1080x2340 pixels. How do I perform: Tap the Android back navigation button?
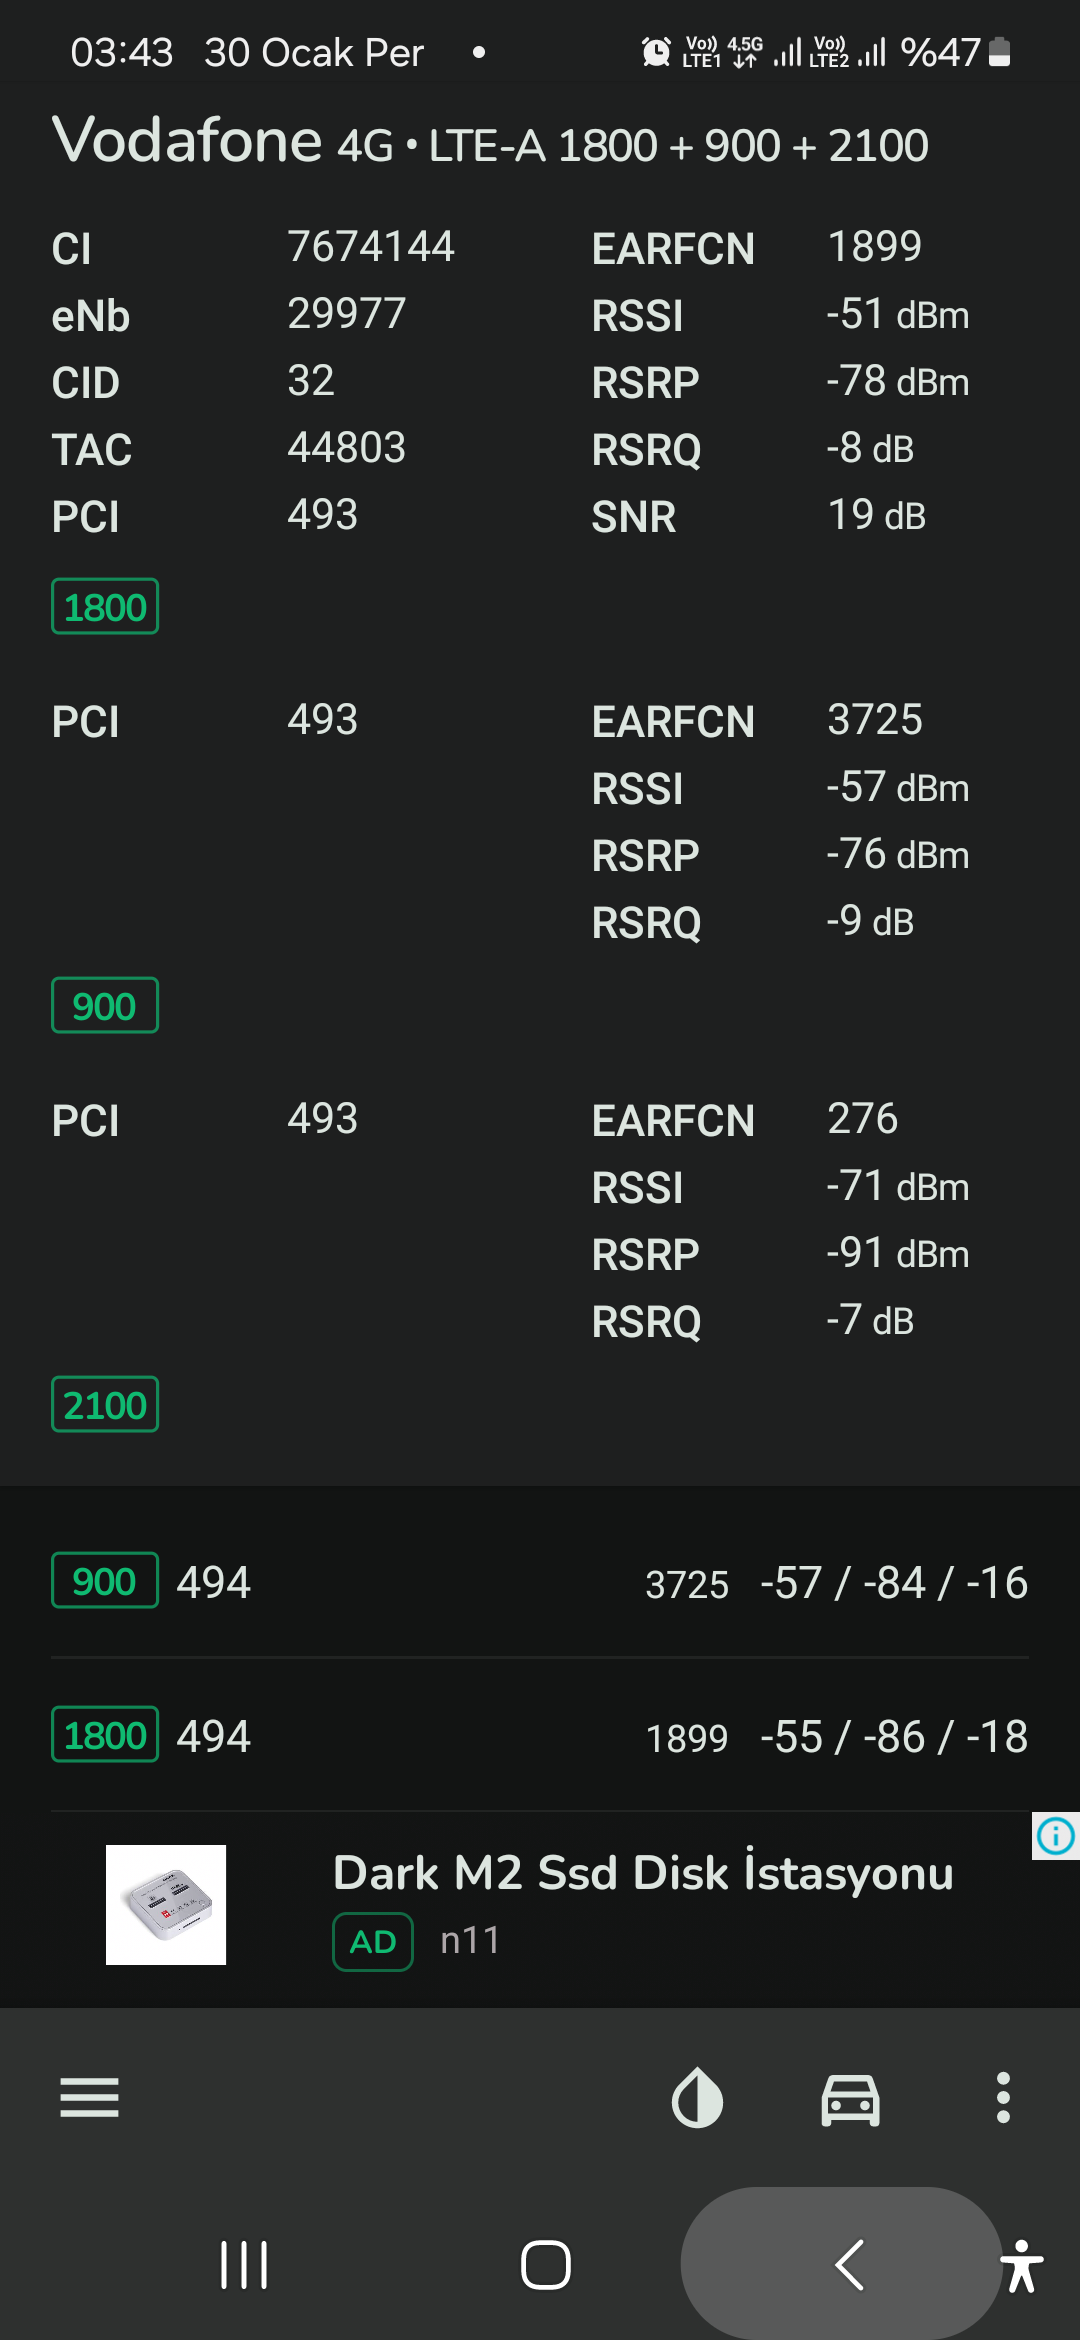point(850,2265)
